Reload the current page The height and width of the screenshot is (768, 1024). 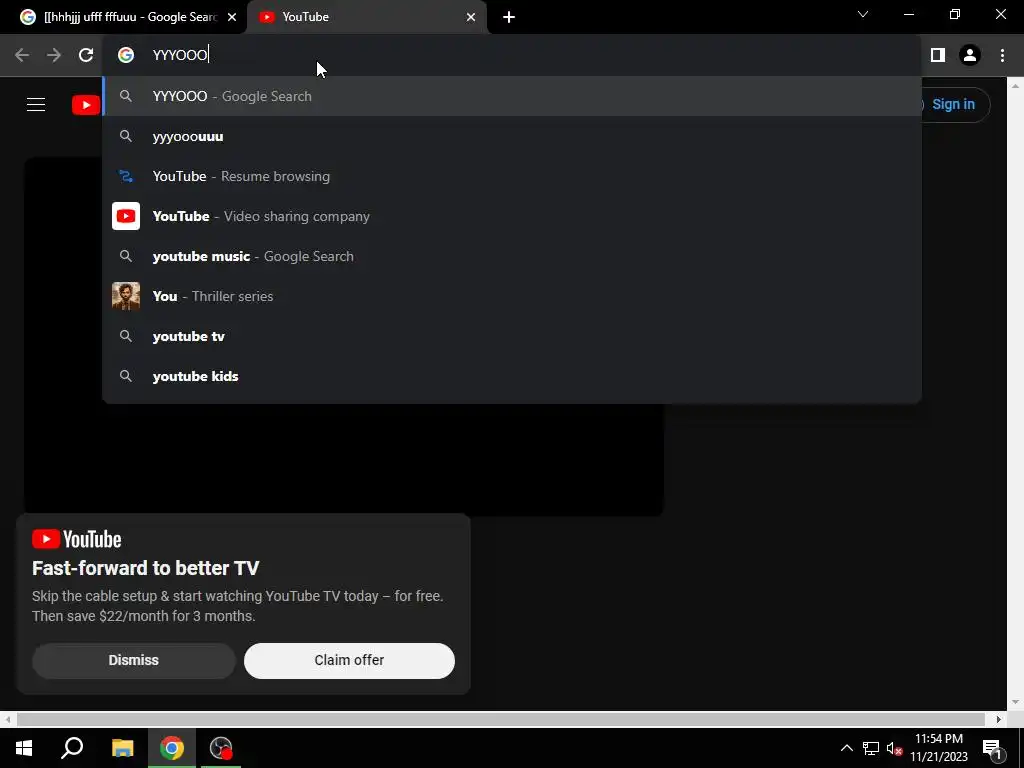tap(86, 55)
